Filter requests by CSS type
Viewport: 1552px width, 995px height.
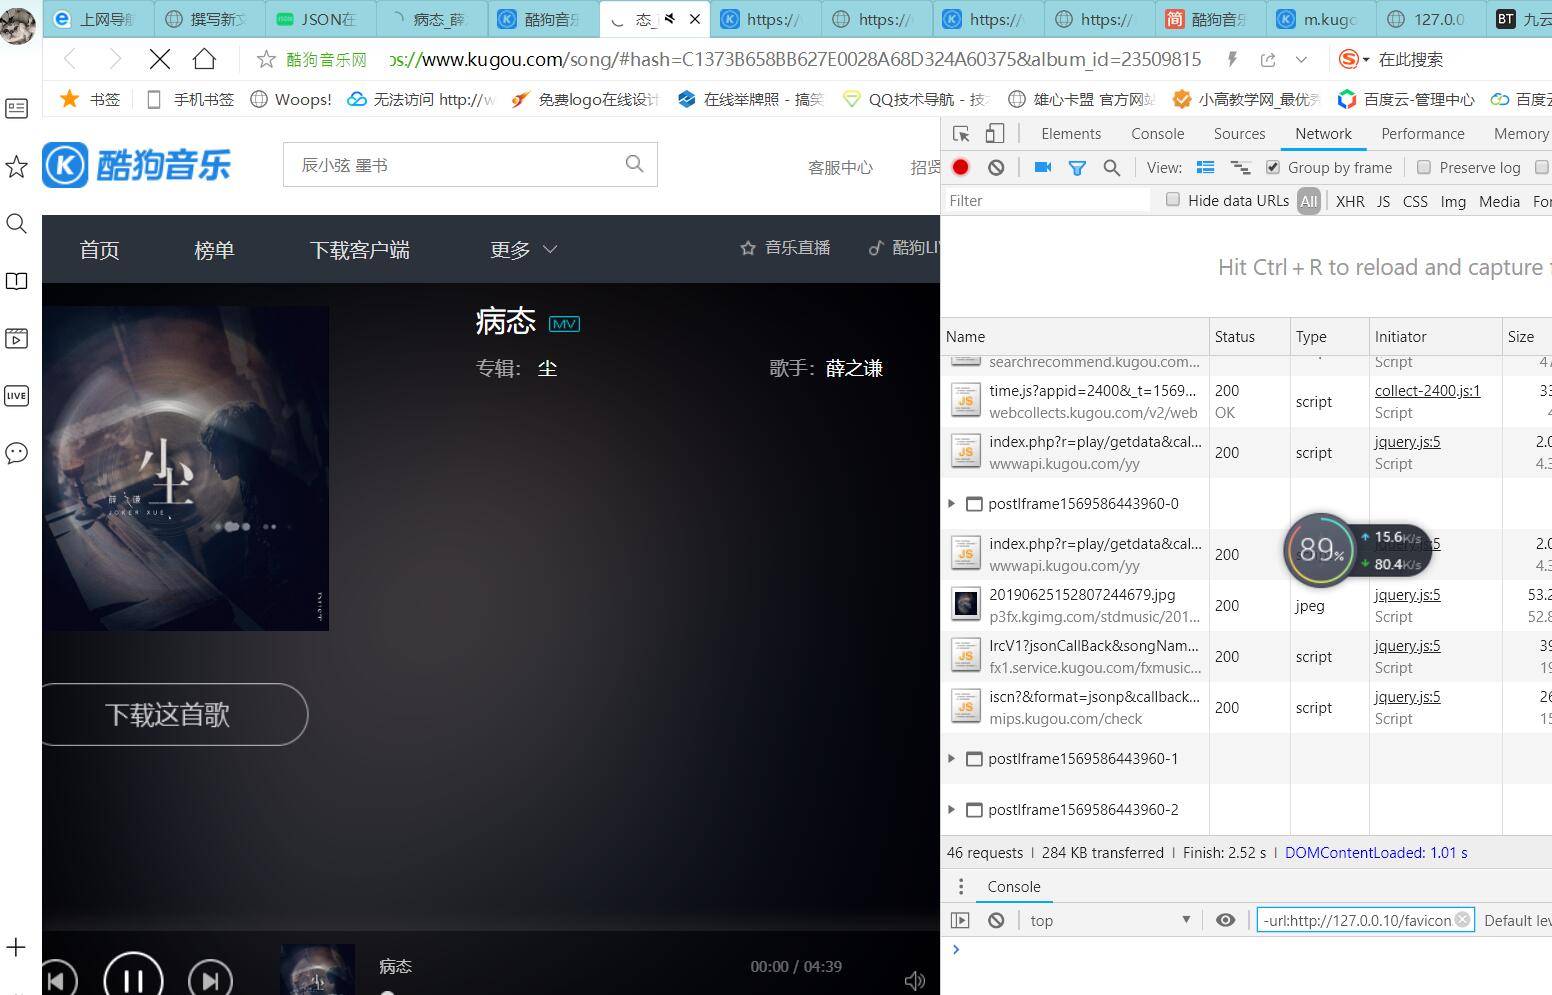pos(1415,201)
